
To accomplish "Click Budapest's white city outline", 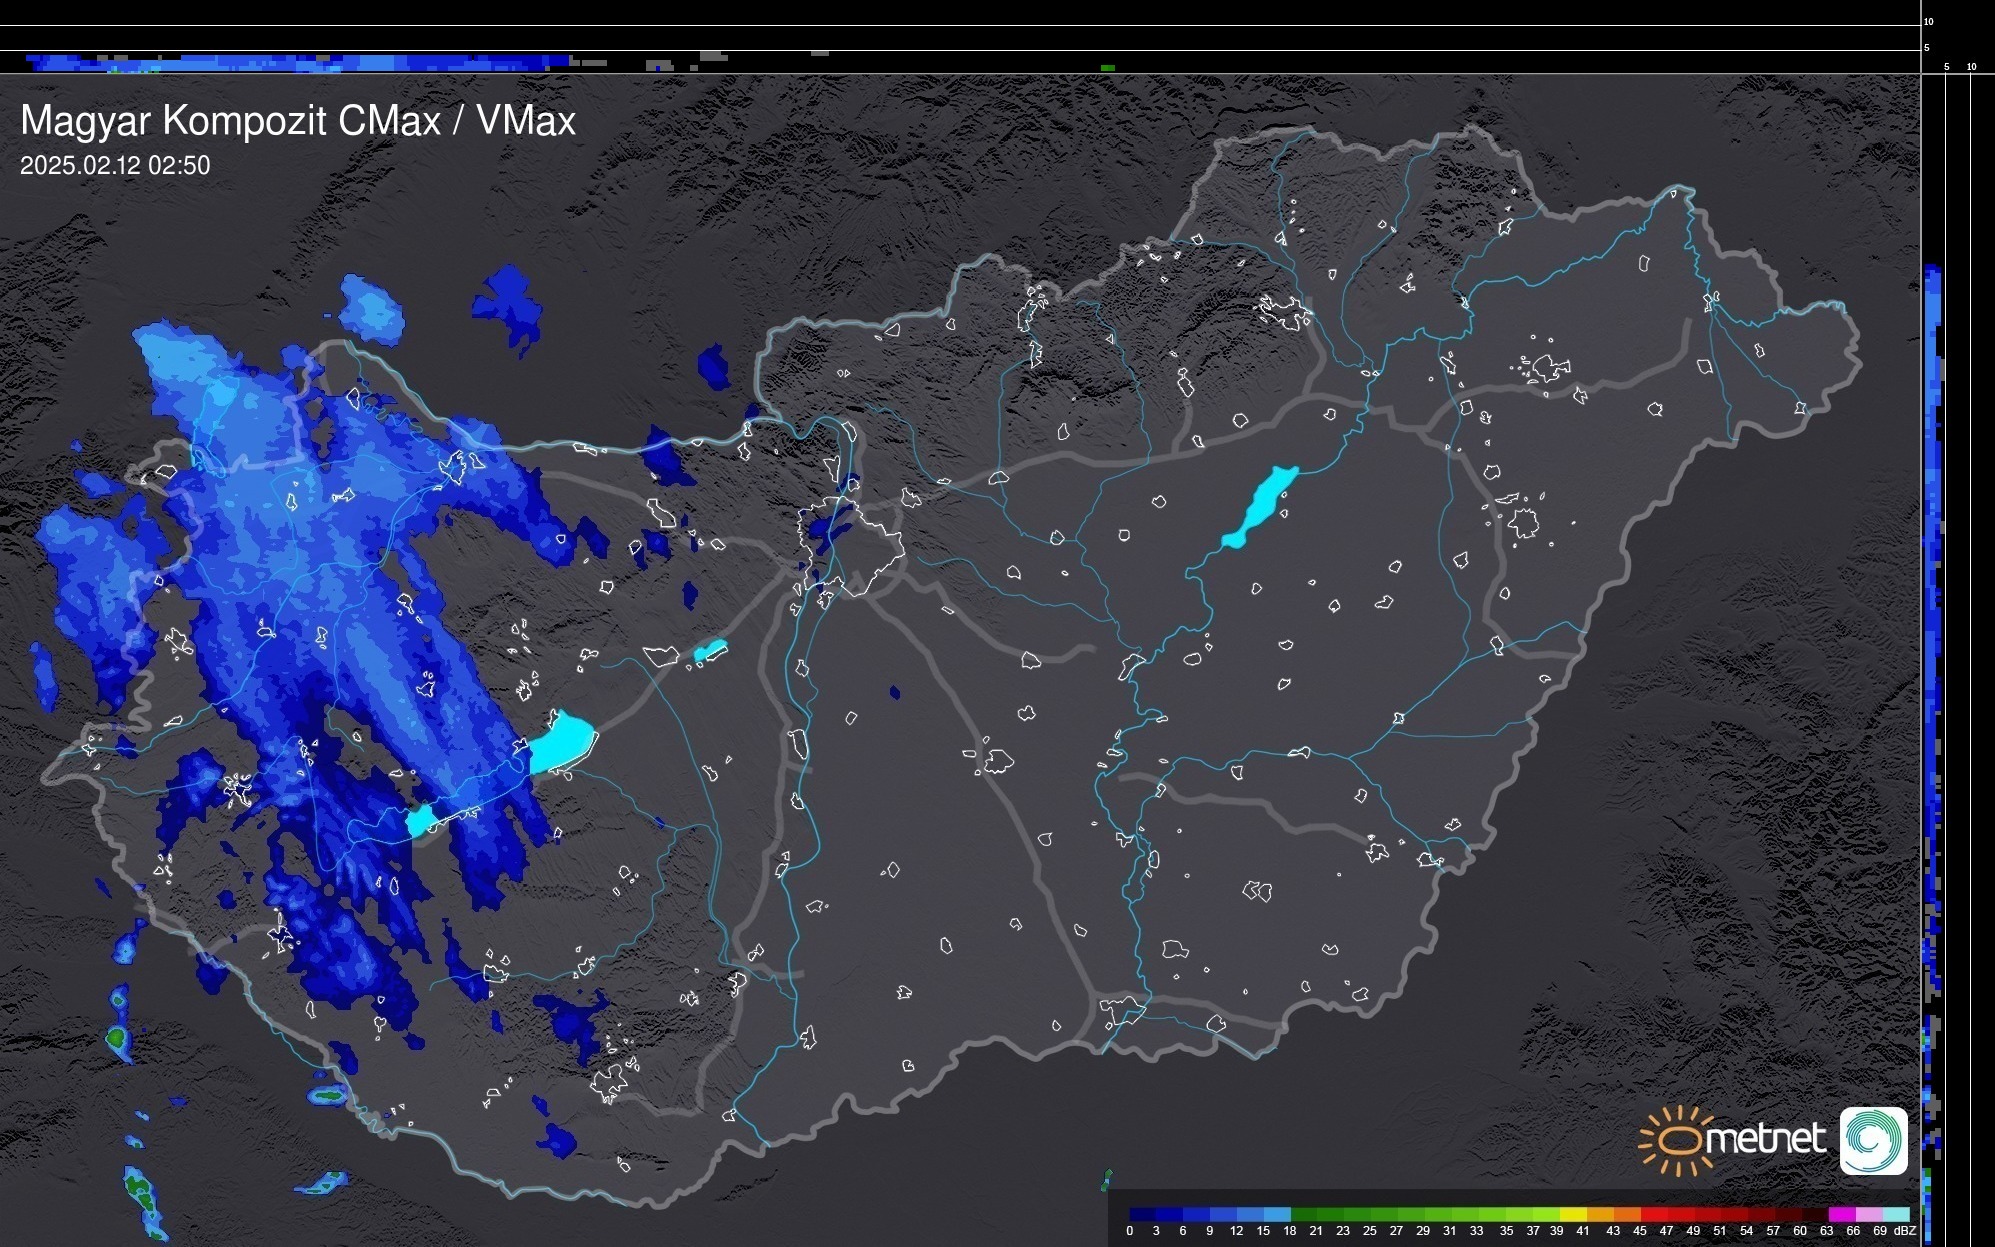I will (x=850, y=545).
